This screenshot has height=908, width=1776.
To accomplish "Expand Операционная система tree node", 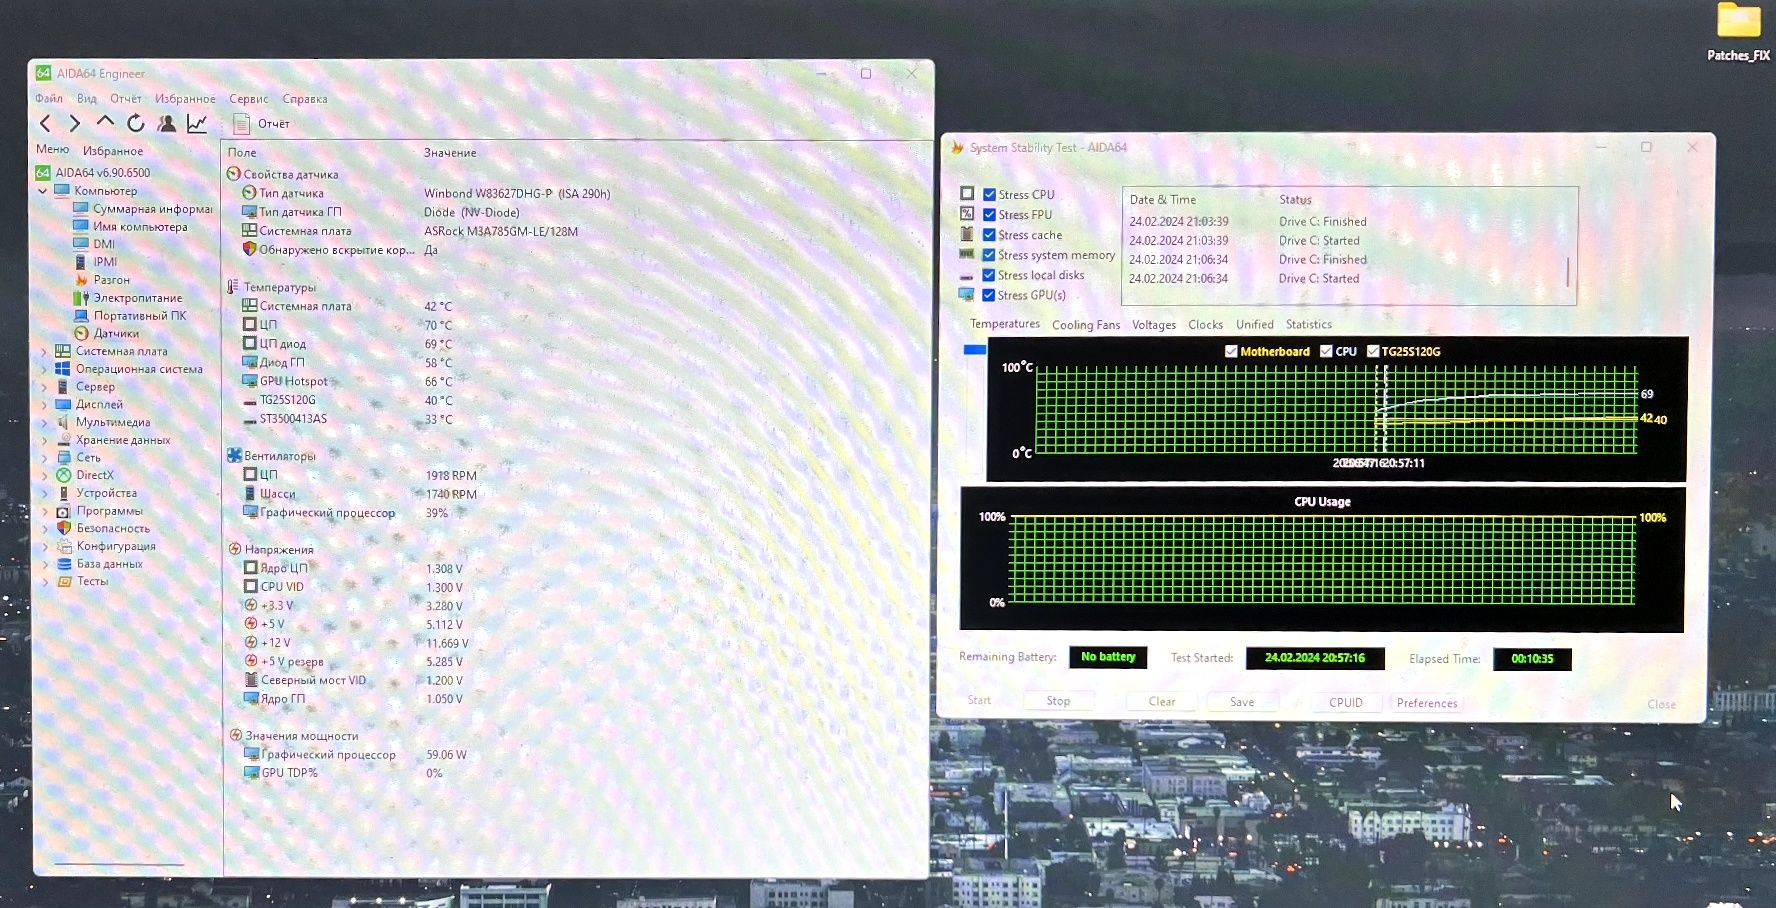I will click(x=43, y=370).
